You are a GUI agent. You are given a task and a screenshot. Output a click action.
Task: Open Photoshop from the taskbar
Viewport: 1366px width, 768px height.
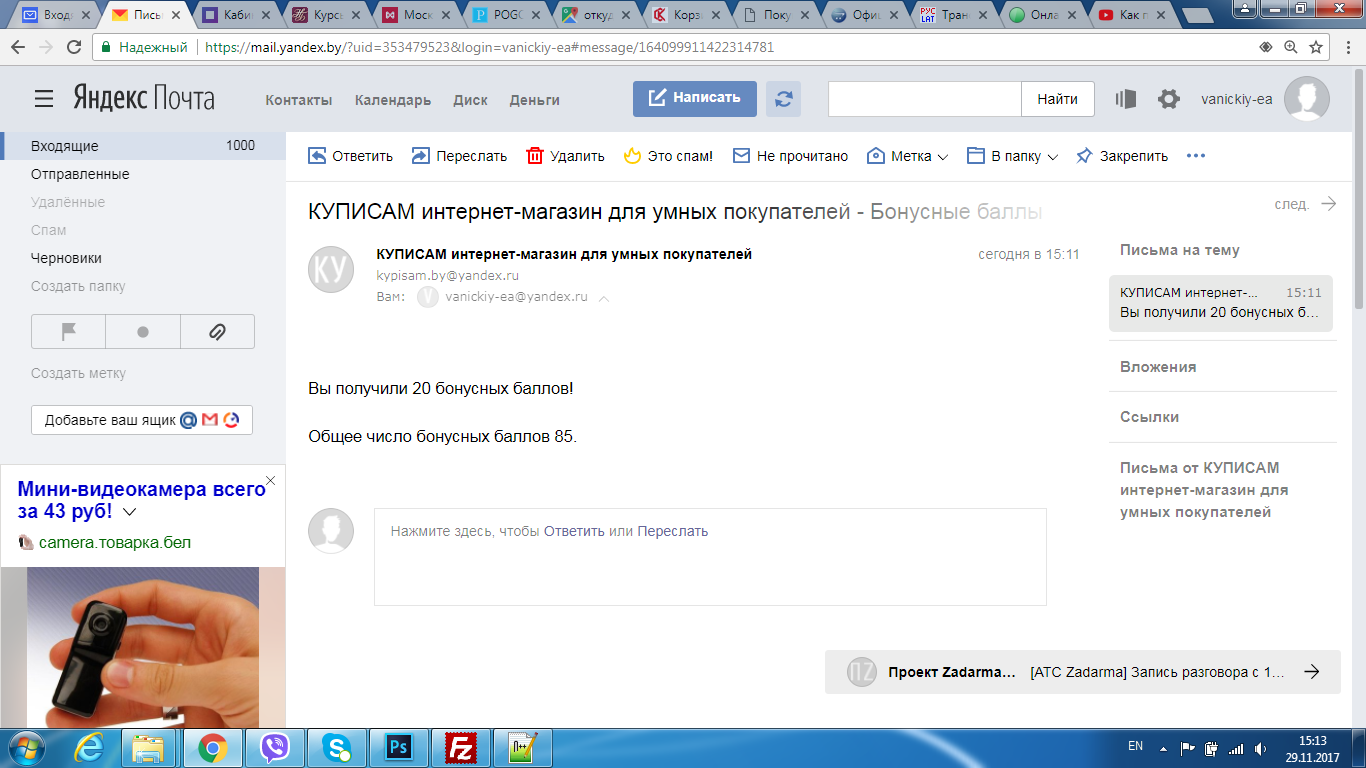click(x=399, y=748)
